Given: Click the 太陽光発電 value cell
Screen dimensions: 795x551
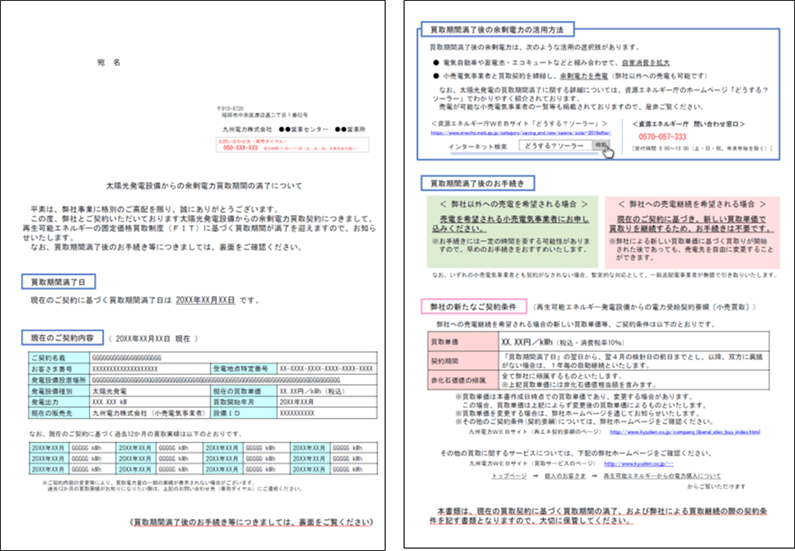Looking at the screenshot, I should coord(150,391).
